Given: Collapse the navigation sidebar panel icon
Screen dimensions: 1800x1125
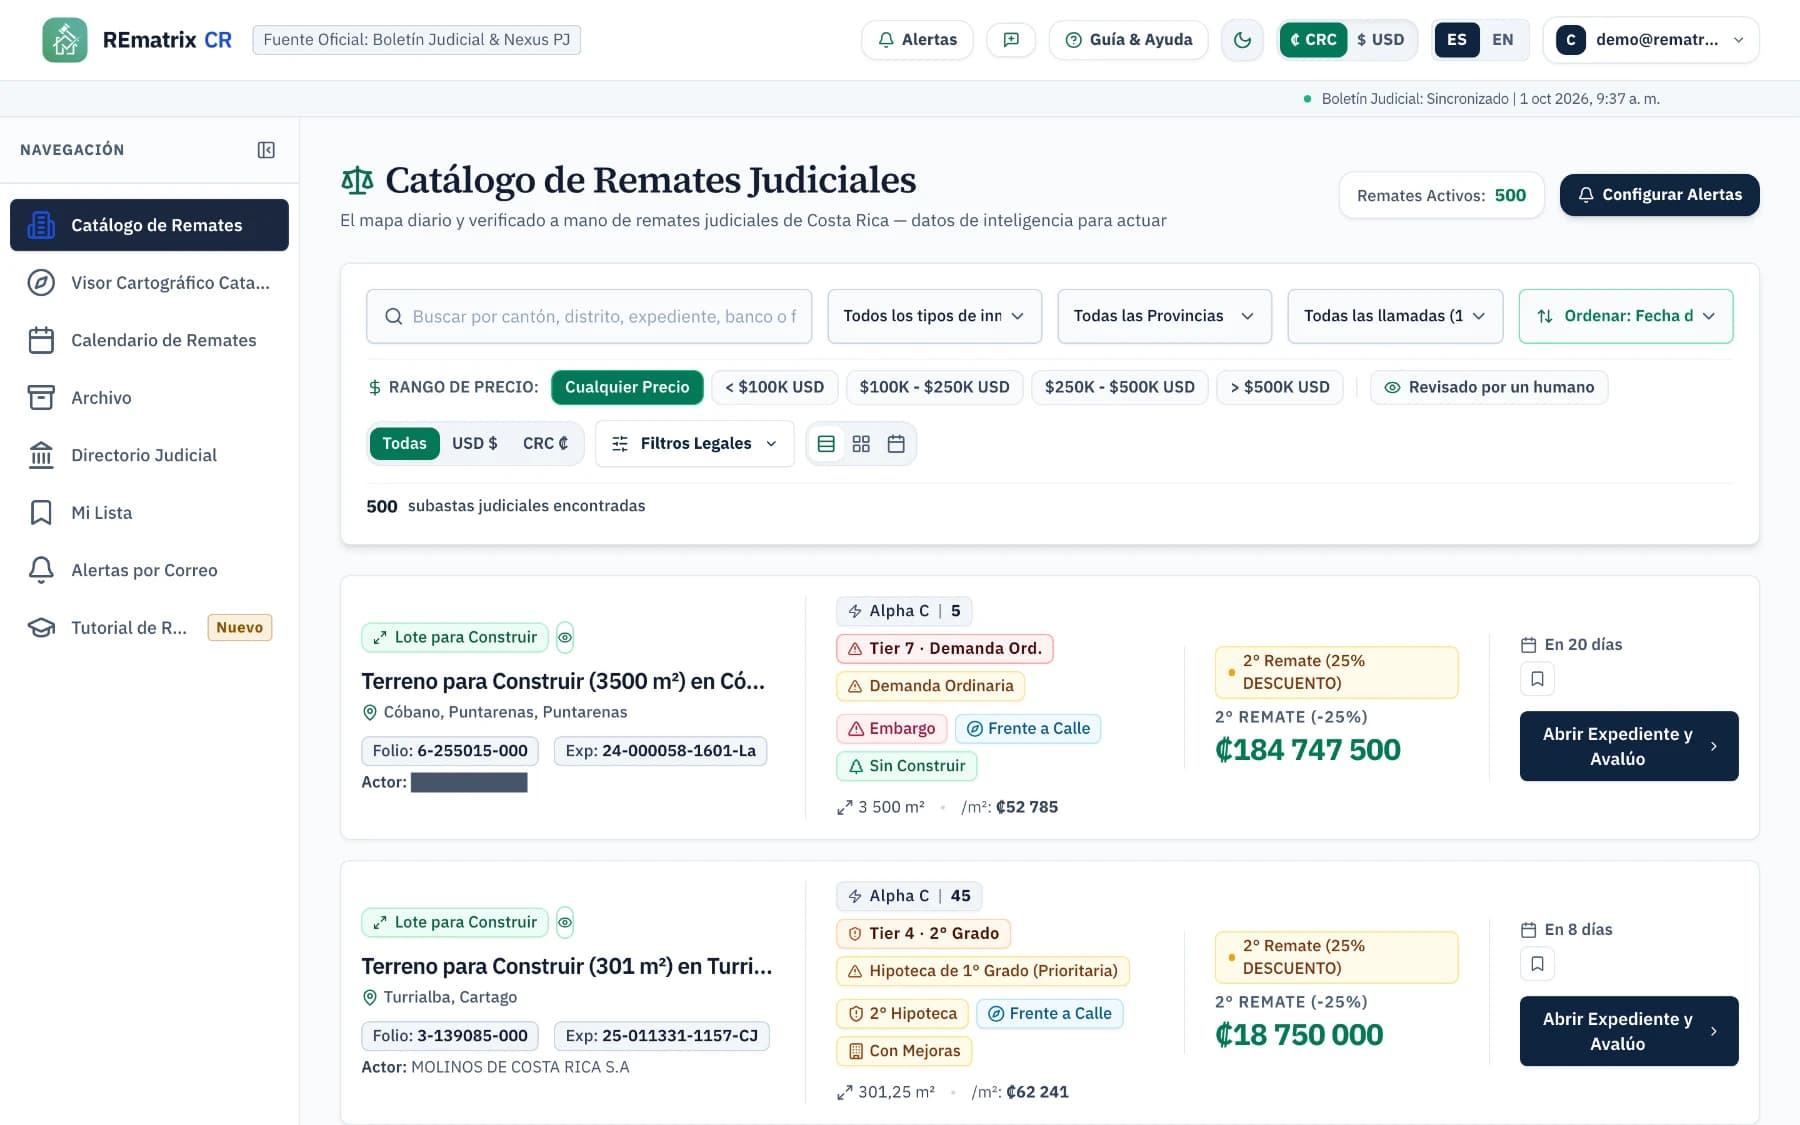Looking at the screenshot, I should (266, 150).
